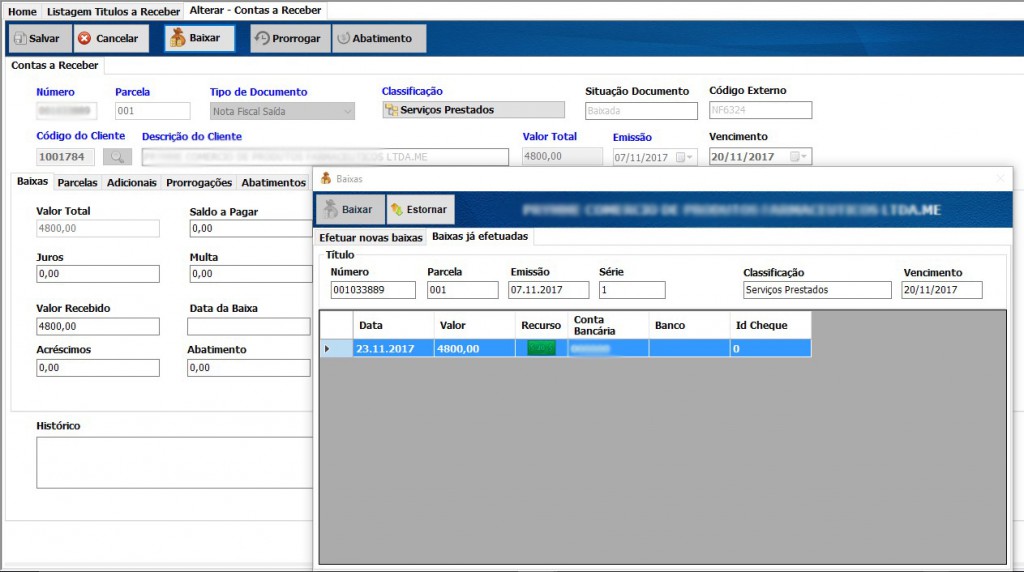Click the client search magnifier icon
The height and width of the screenshot is (572, 1024).
117,157
